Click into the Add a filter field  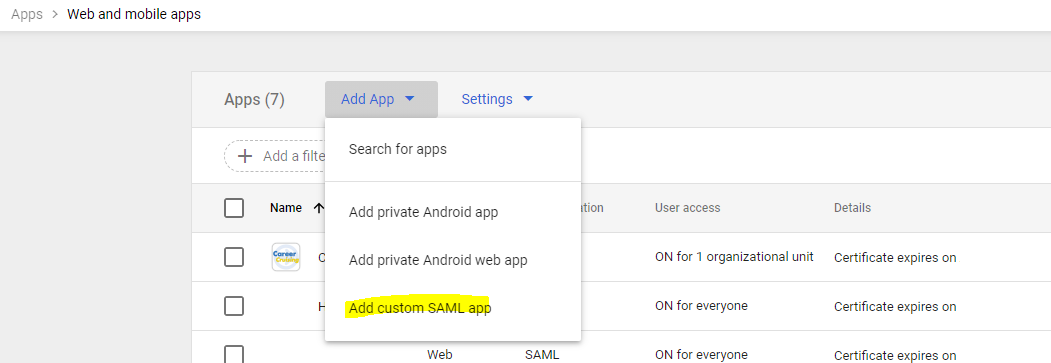pyautogui.click(x=275, y=156)
